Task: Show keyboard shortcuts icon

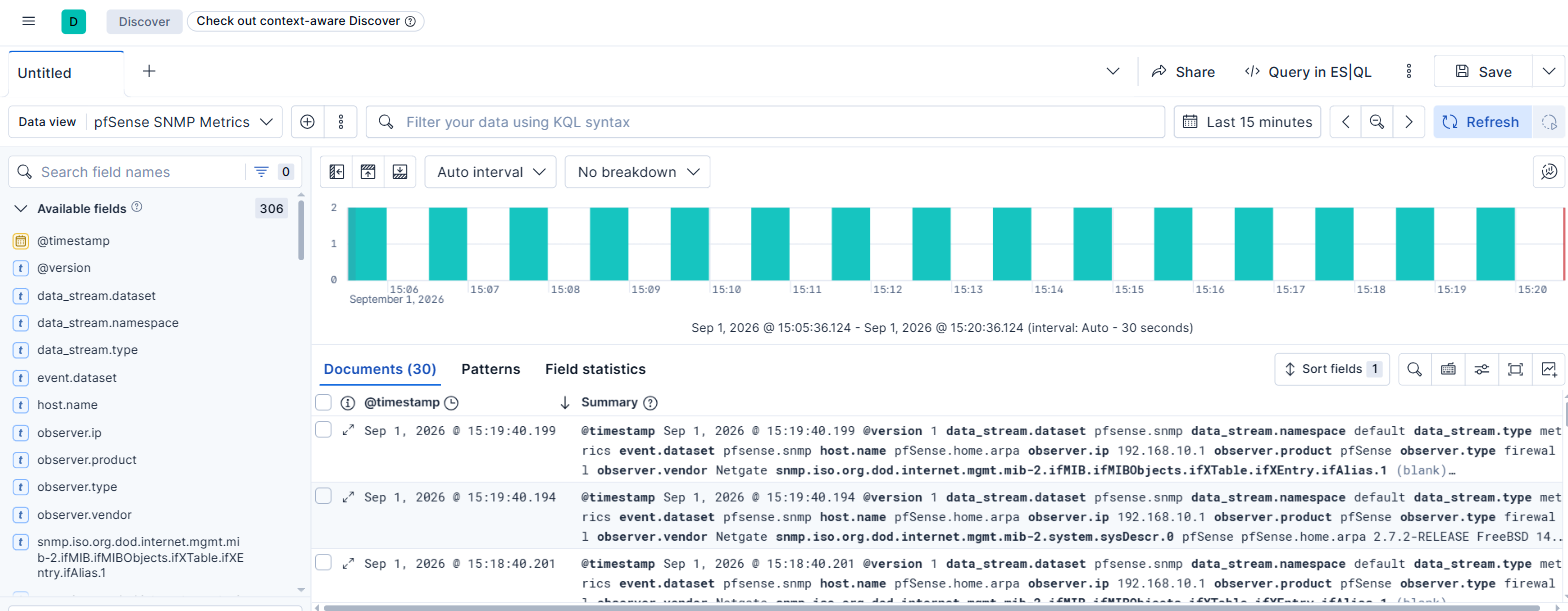Action: pyautogui.click(x=1448, y=369)
